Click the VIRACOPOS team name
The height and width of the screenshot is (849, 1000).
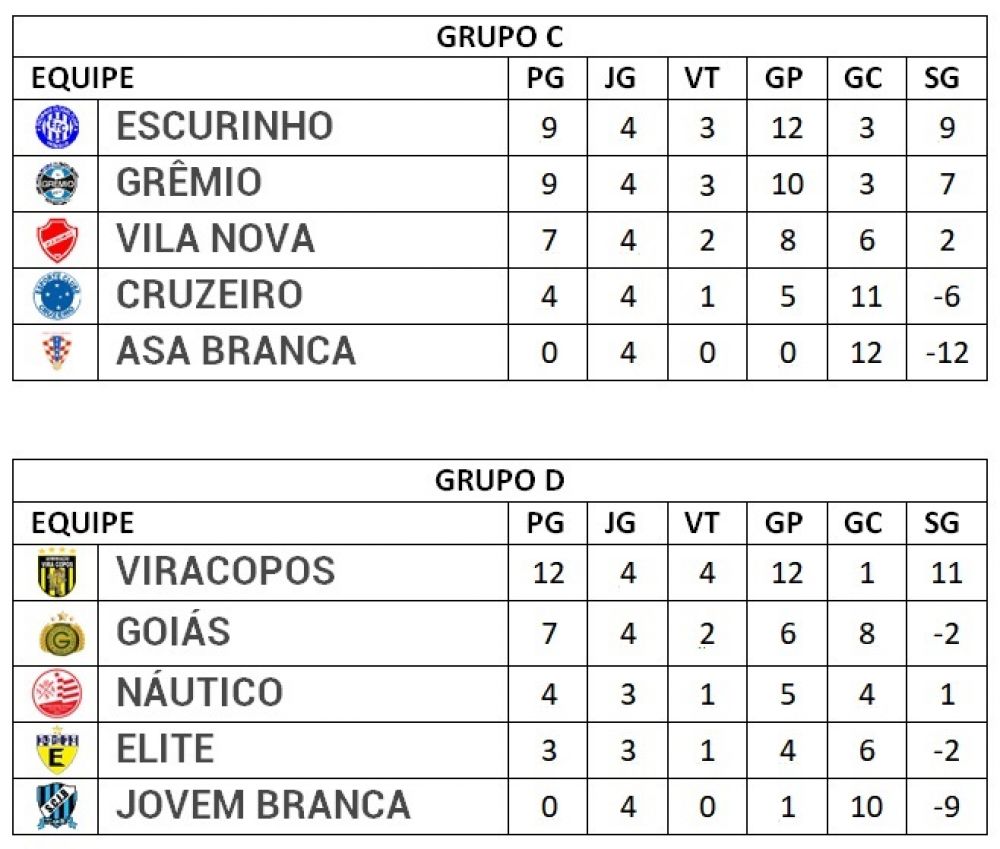click(225, 571)
